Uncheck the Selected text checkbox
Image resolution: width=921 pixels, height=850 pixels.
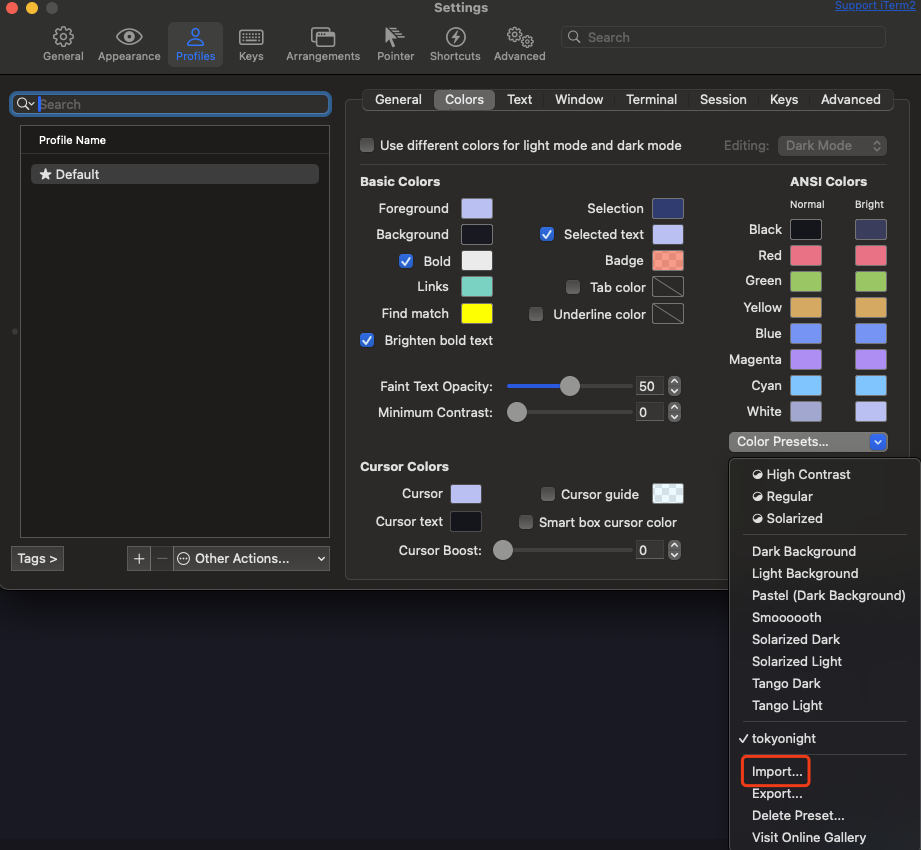(x=547, y=234)
